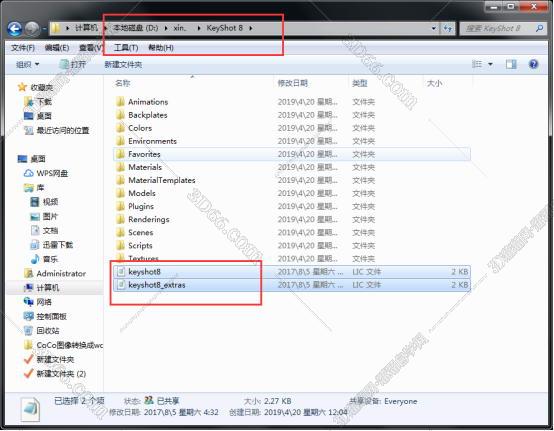Select the Scenes folder name
Image resolution: width=554 pixels, height=431 pixels.
(141, 232)
